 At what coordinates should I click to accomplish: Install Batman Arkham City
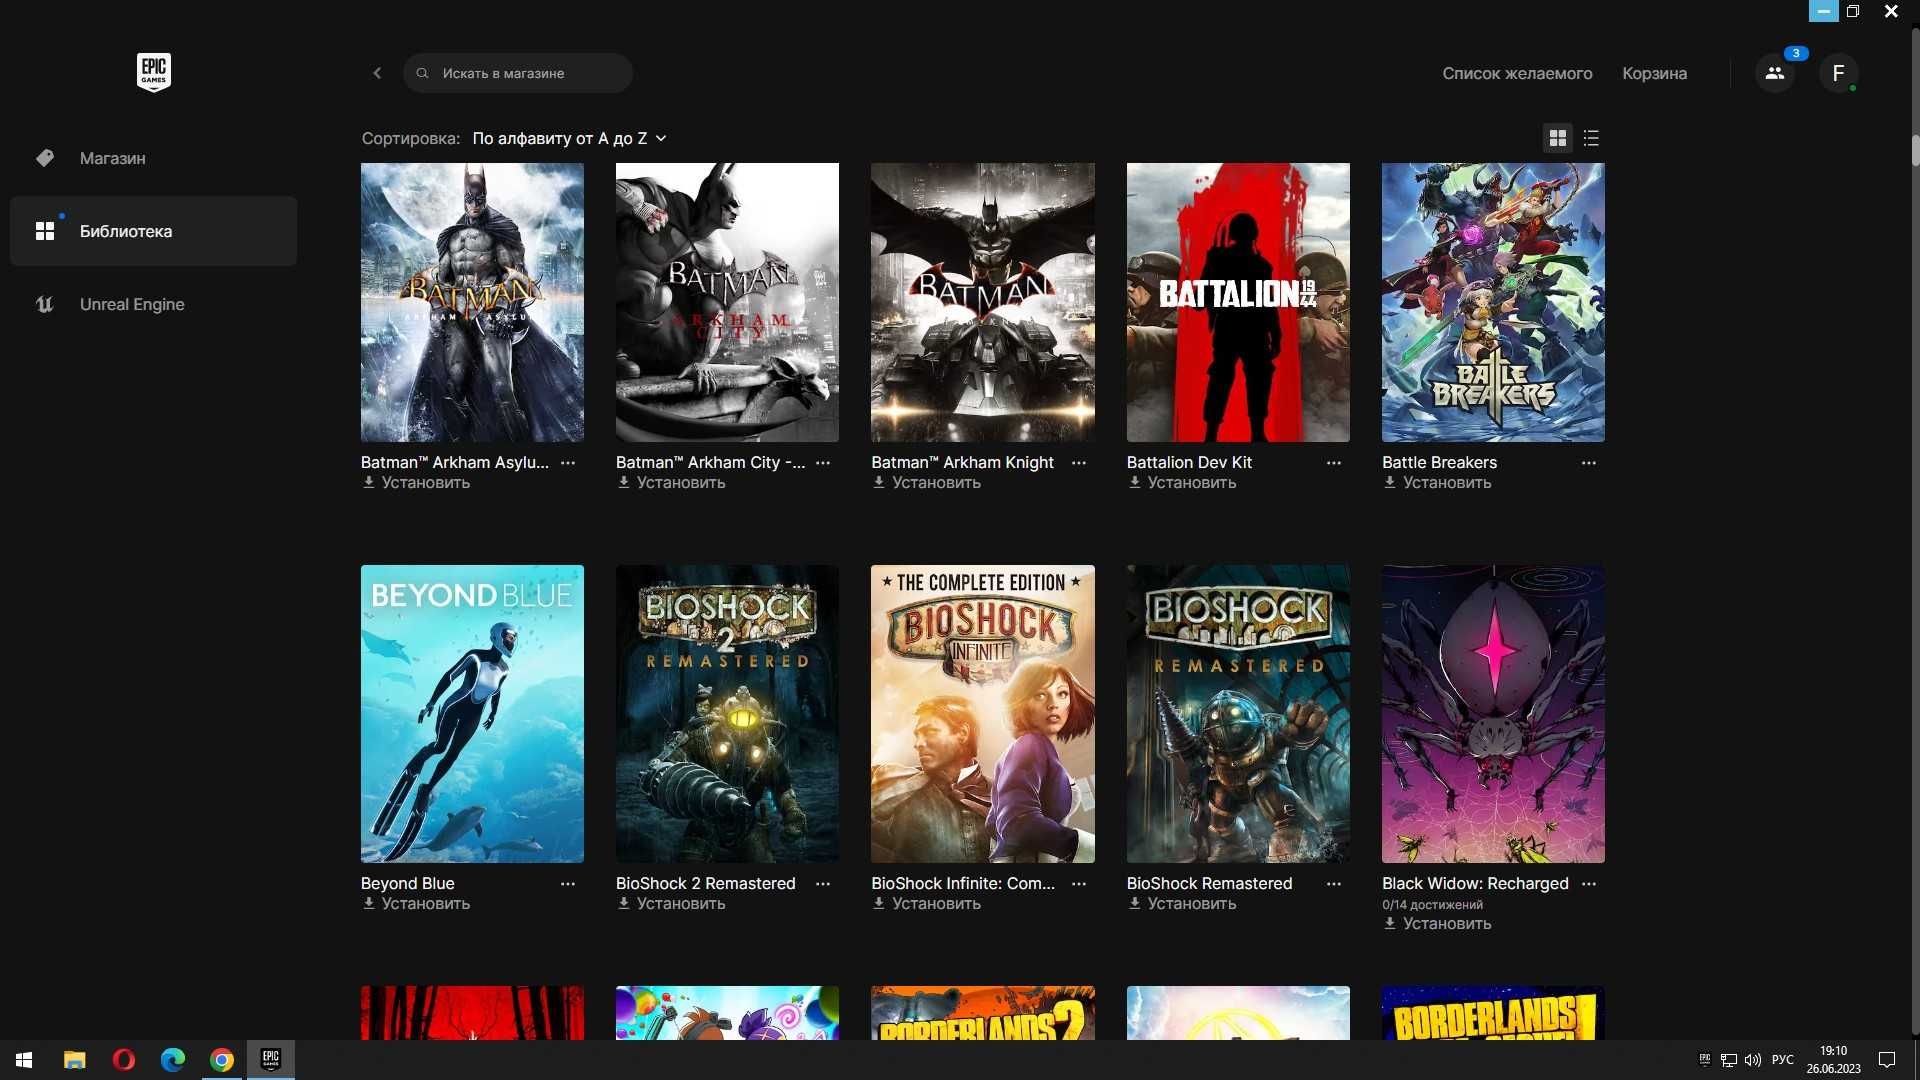pyautogui.click(x=671, y=482)
